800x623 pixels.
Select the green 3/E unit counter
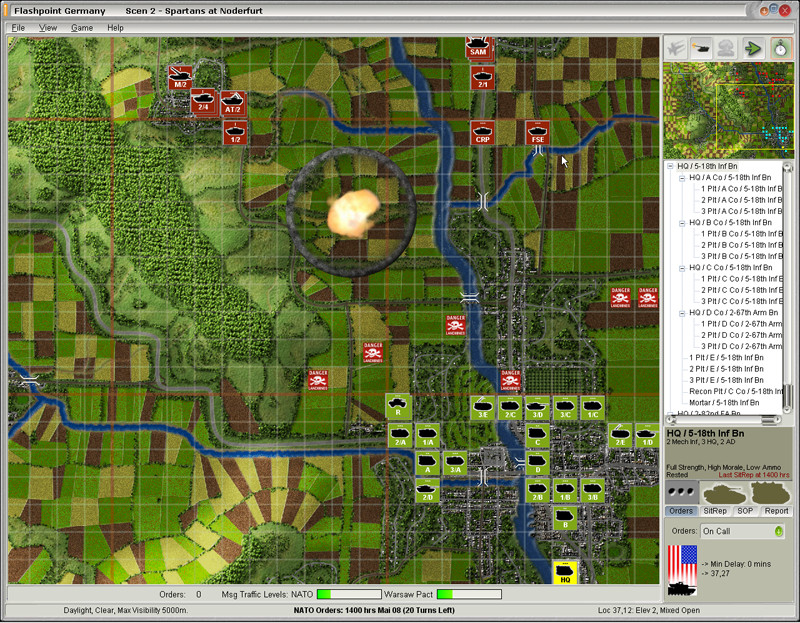point(483,408)
